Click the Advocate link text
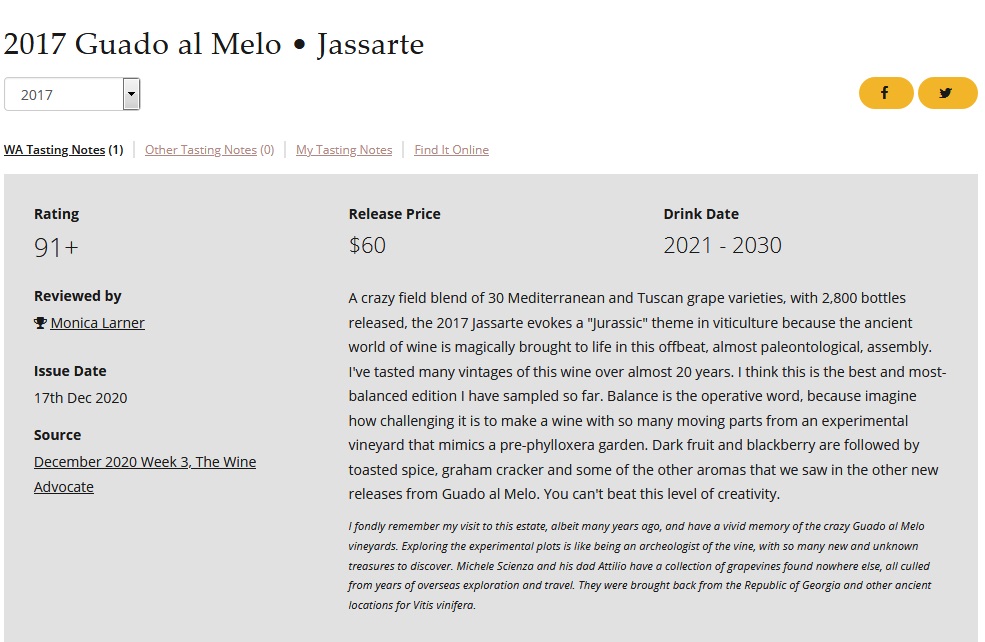This screenshot has height=642, width=985. [63, 487]
